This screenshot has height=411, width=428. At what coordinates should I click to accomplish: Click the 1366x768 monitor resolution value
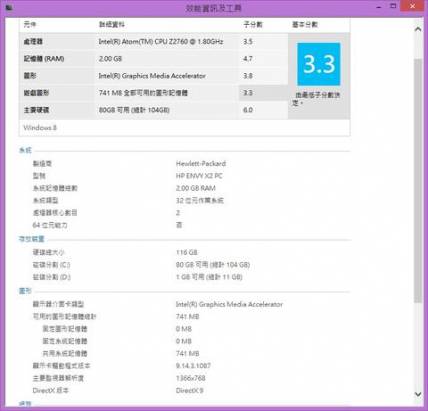[191, 378]
